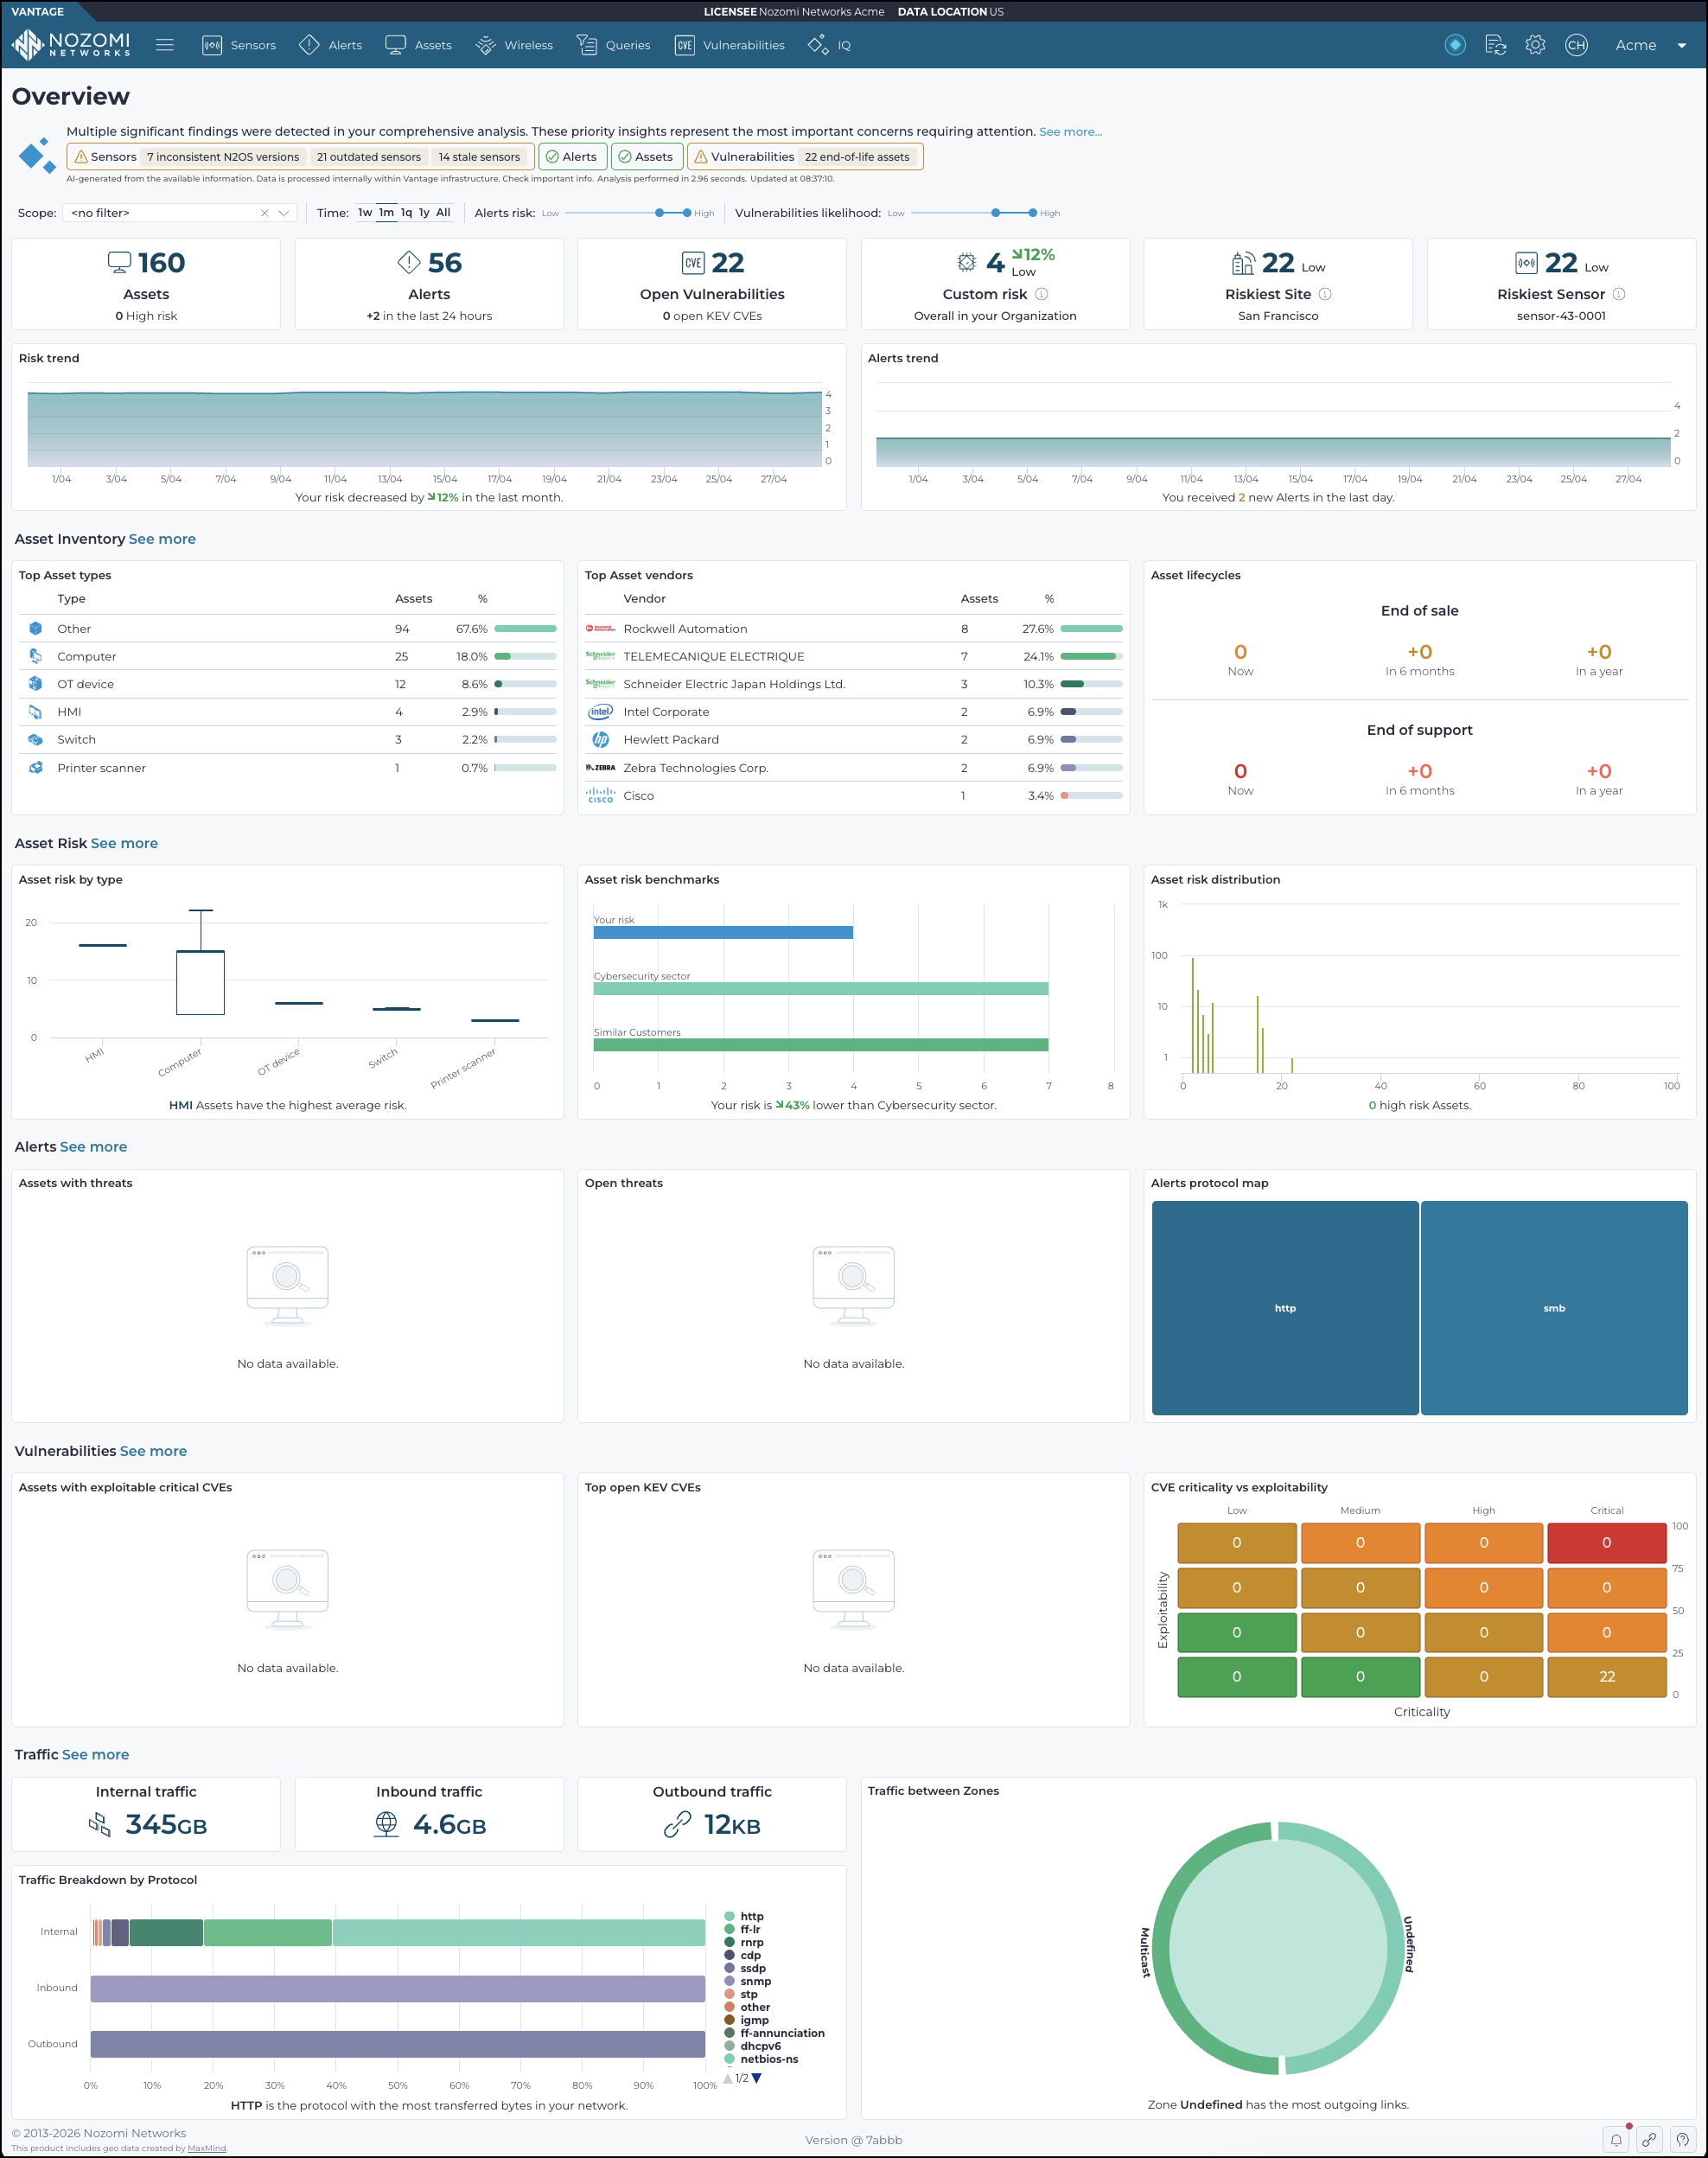Click the Riskiest Site building icon
The width and height of the screenshot is (1708, 2158).
coord(1243,263)
